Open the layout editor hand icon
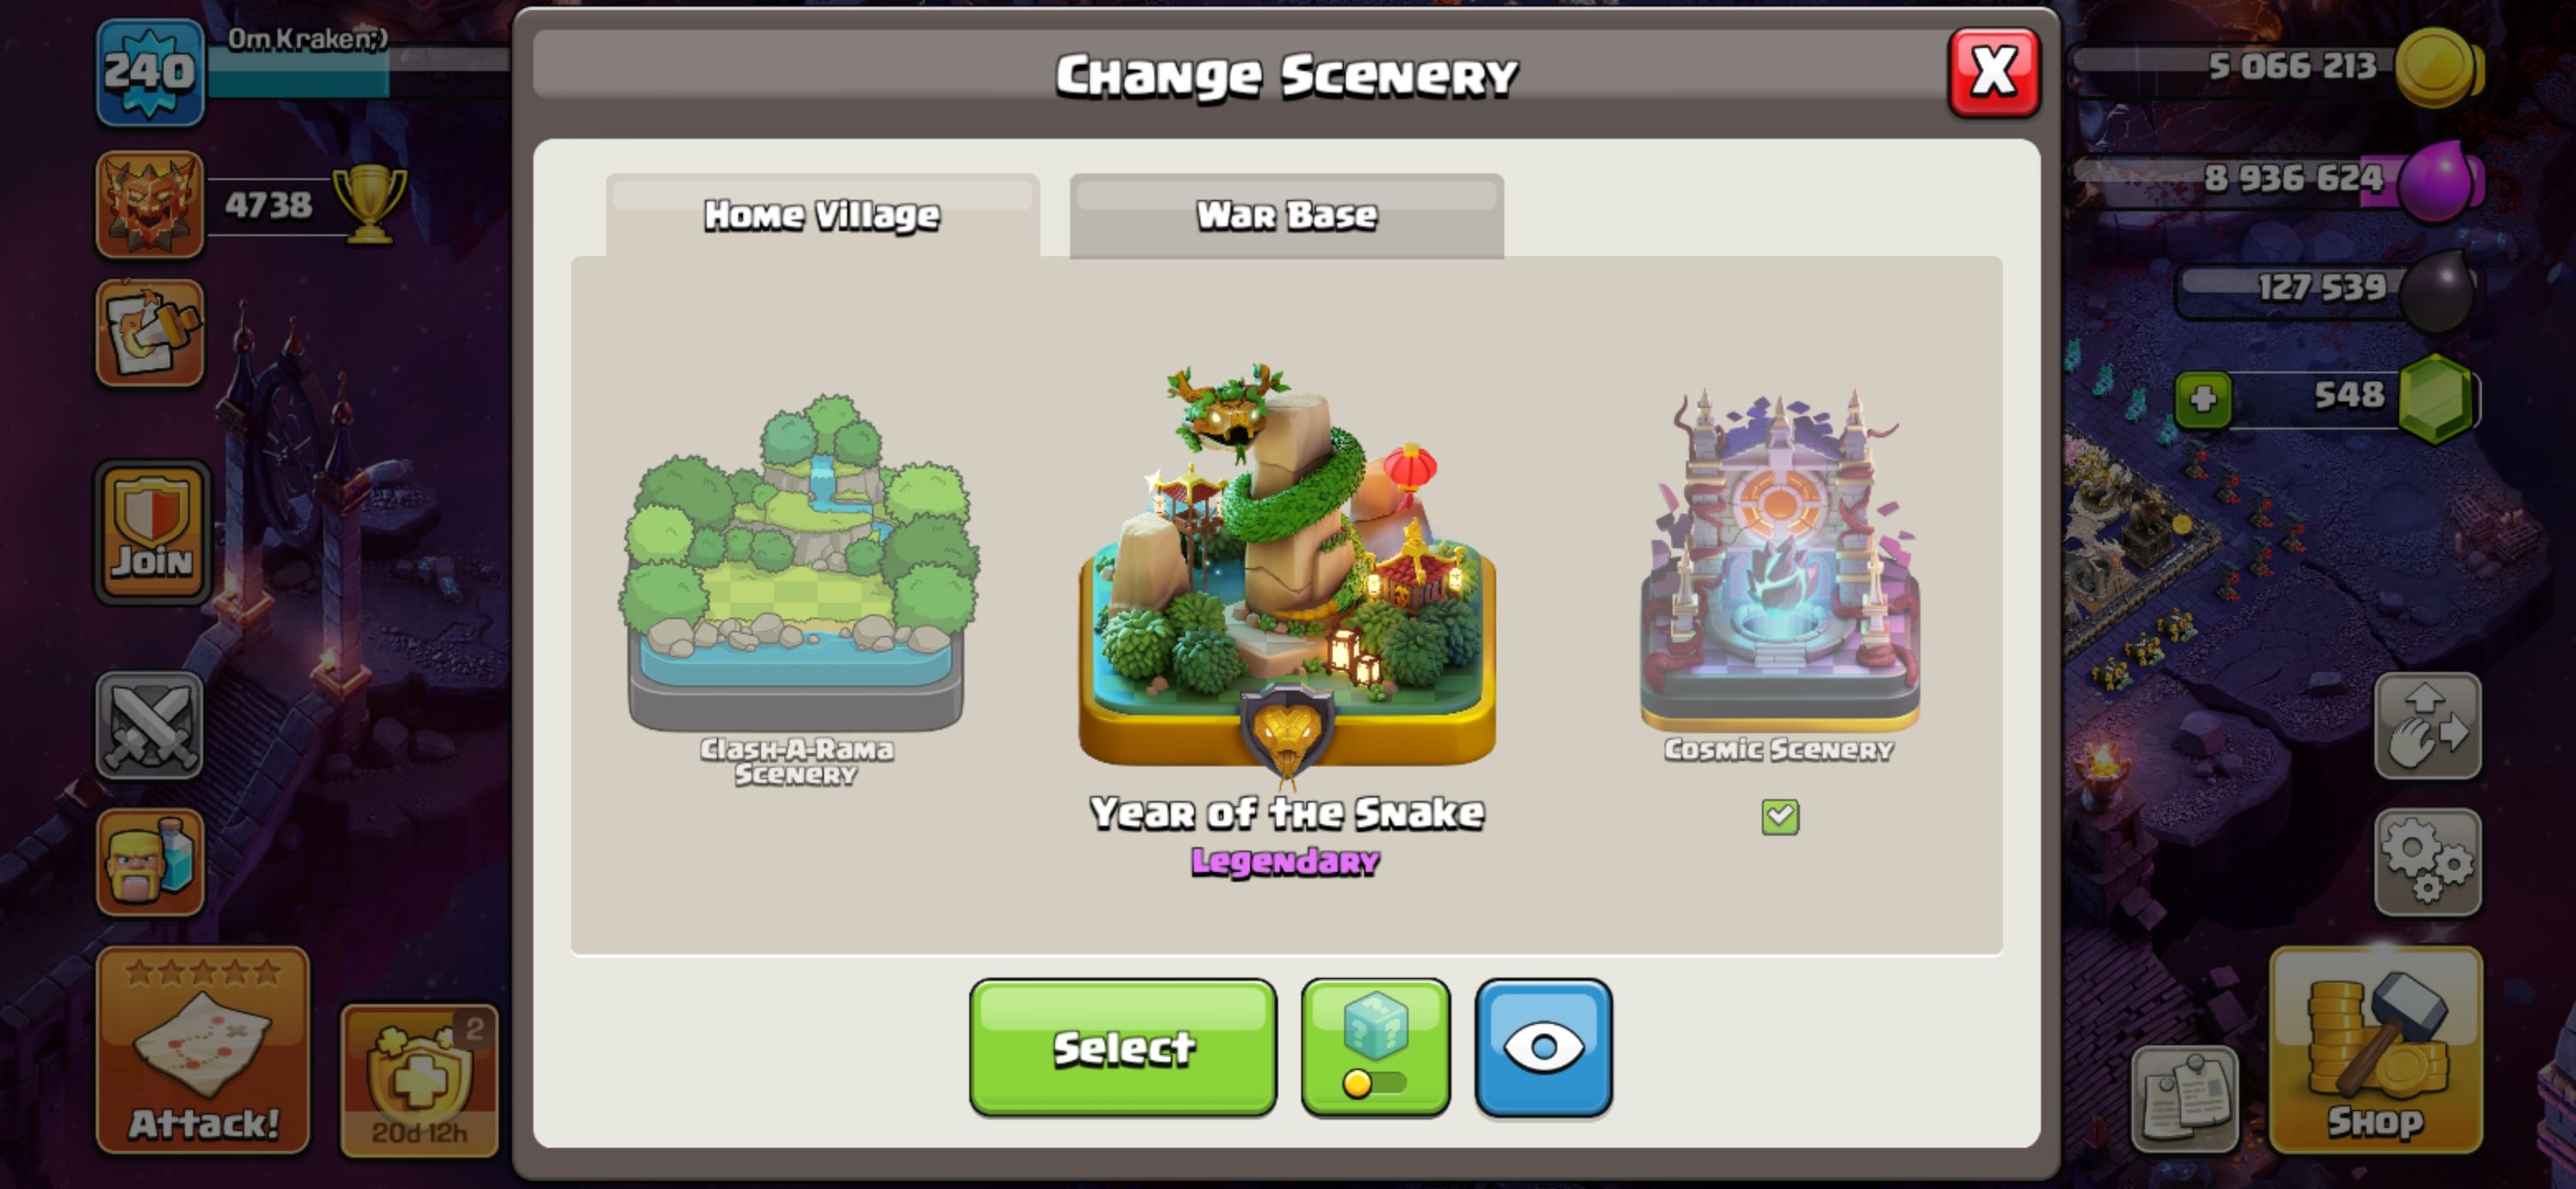The width and height of the screenshot is (2576, 1189). [x=2428, y=726]
